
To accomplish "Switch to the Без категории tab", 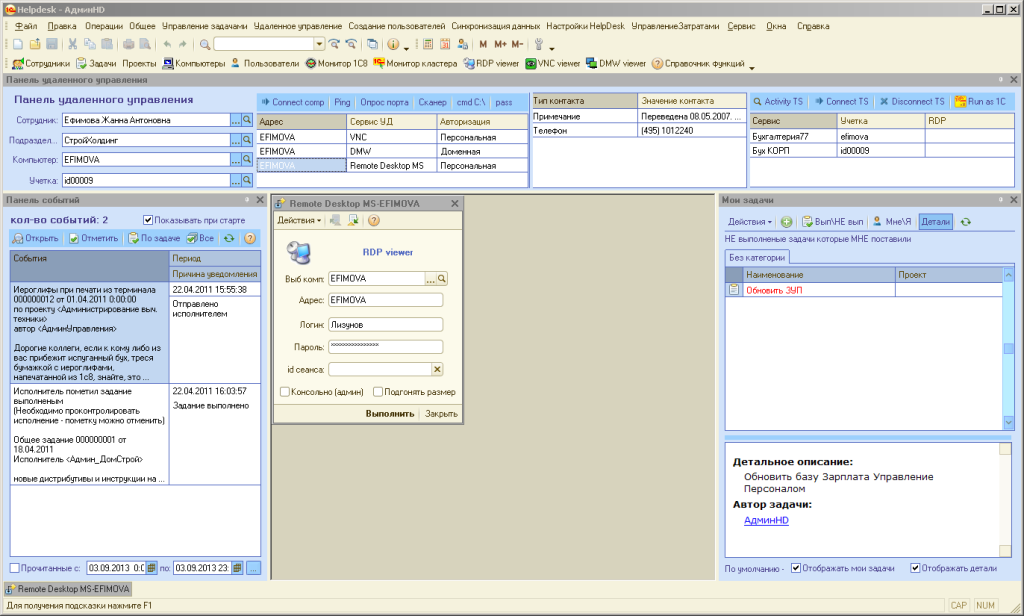I will 756,258.
